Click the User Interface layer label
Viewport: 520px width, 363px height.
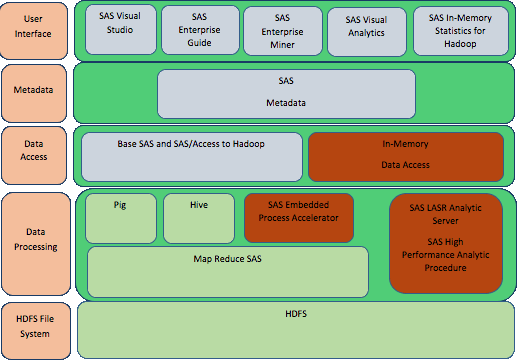pos(33,31)
